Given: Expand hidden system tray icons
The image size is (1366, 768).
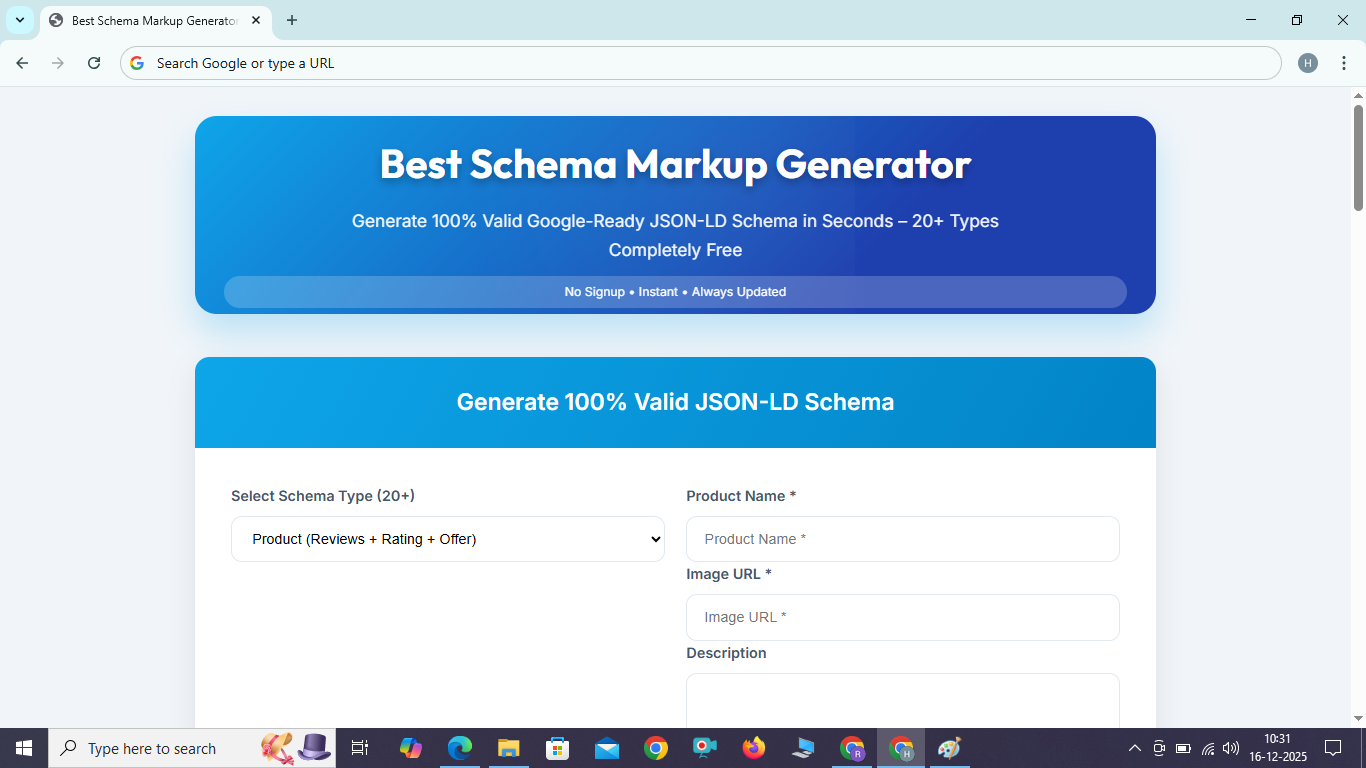Looking at the screenshot, I should (x=1135, y=748).
